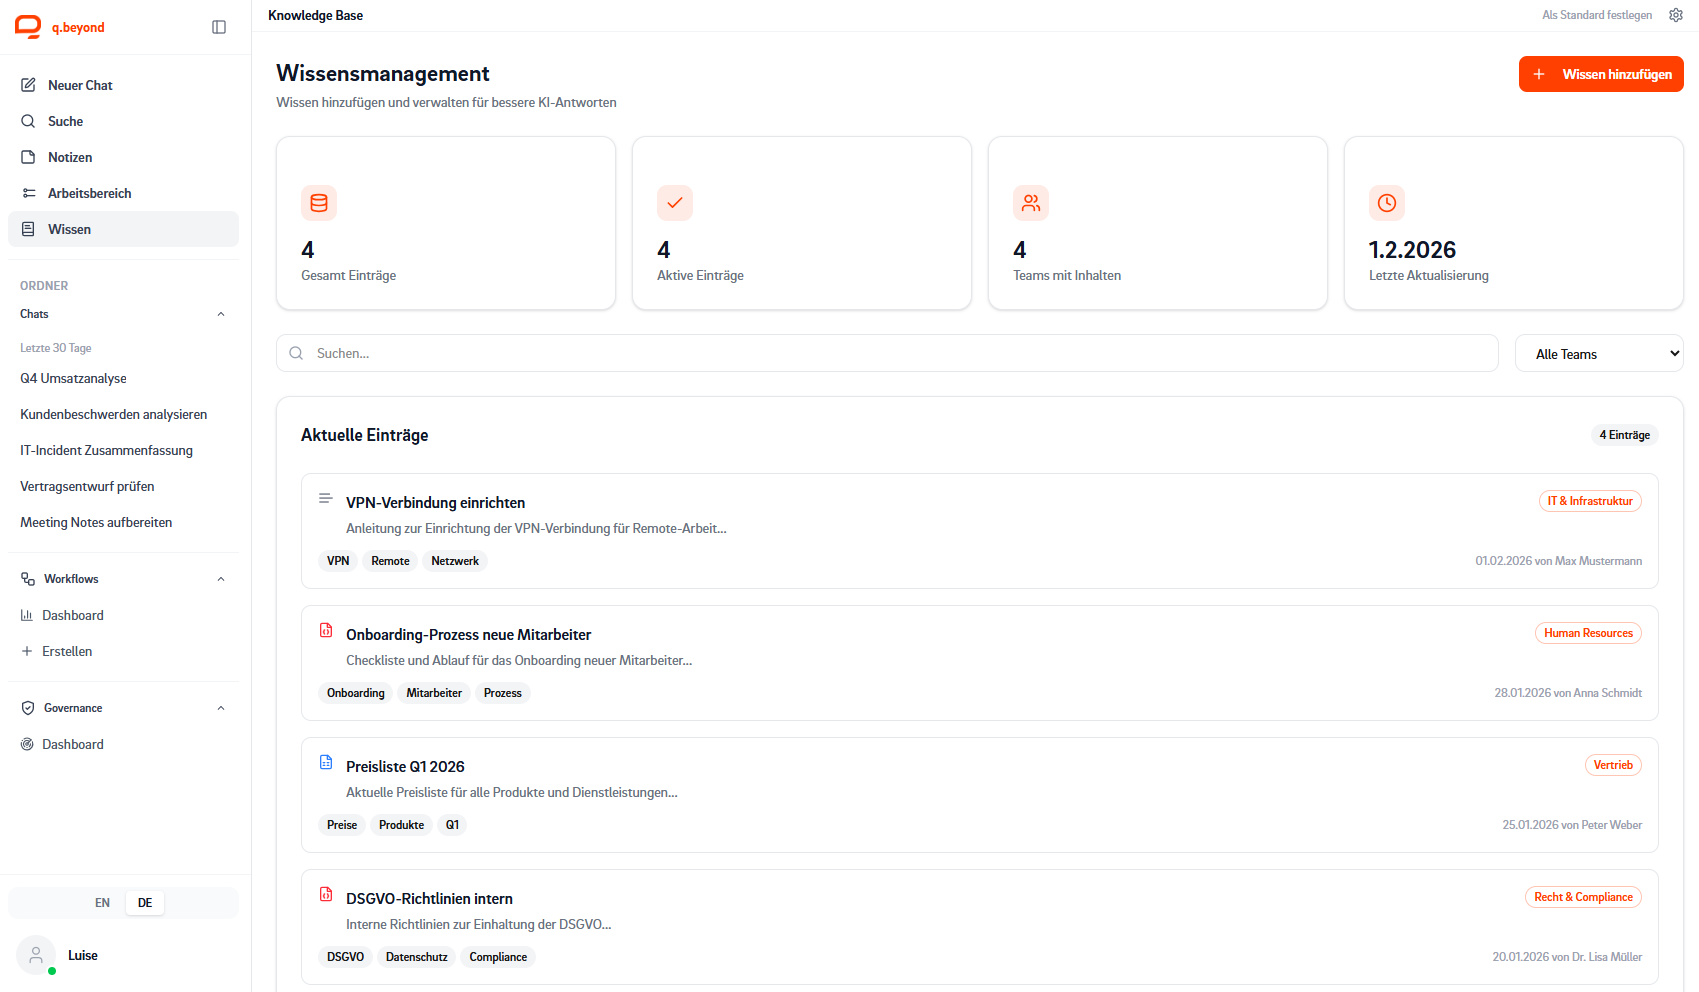The height and width of the screenshot is (992, 1699).
Task: Select the DE language option
Action: tap(145, 903)
